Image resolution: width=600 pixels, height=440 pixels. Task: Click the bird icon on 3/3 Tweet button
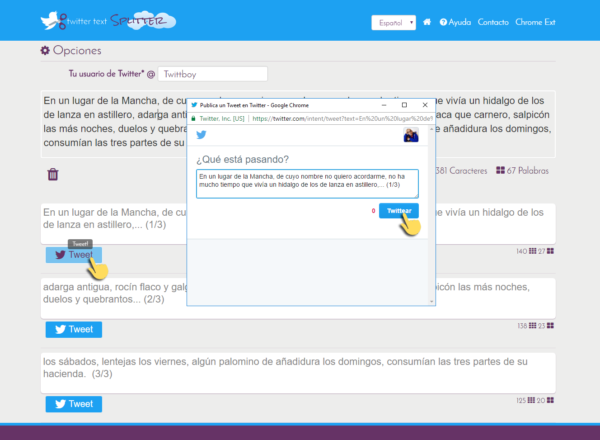(60, 404)
